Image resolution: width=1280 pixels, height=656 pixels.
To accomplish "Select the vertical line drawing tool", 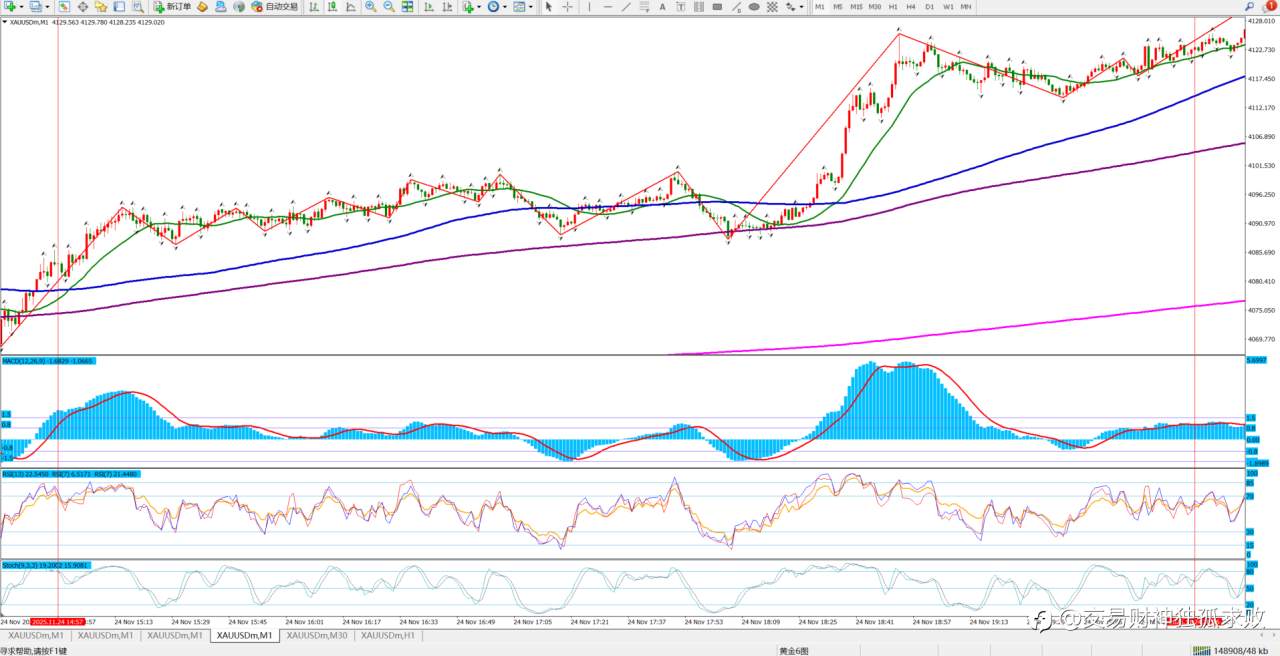I will coord(590,6).
